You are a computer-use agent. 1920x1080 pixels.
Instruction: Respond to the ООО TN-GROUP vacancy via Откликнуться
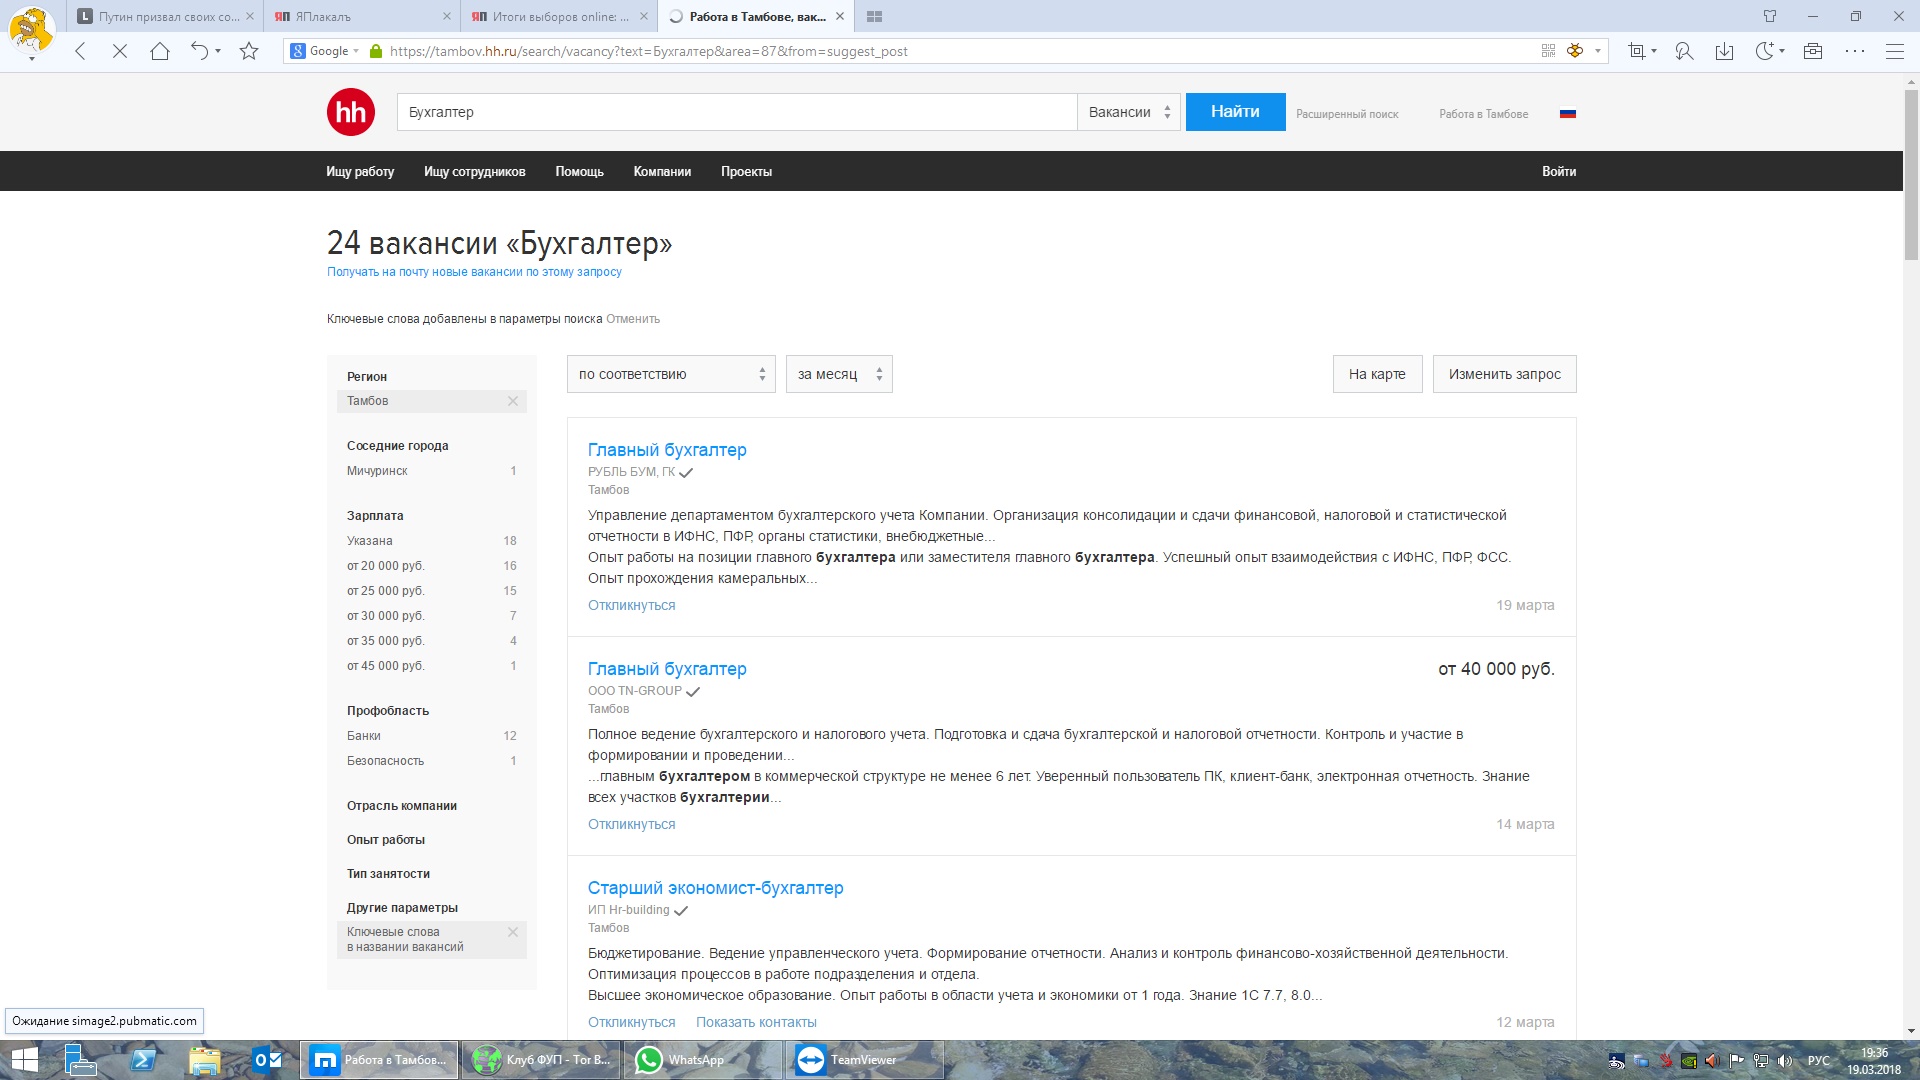632,824
